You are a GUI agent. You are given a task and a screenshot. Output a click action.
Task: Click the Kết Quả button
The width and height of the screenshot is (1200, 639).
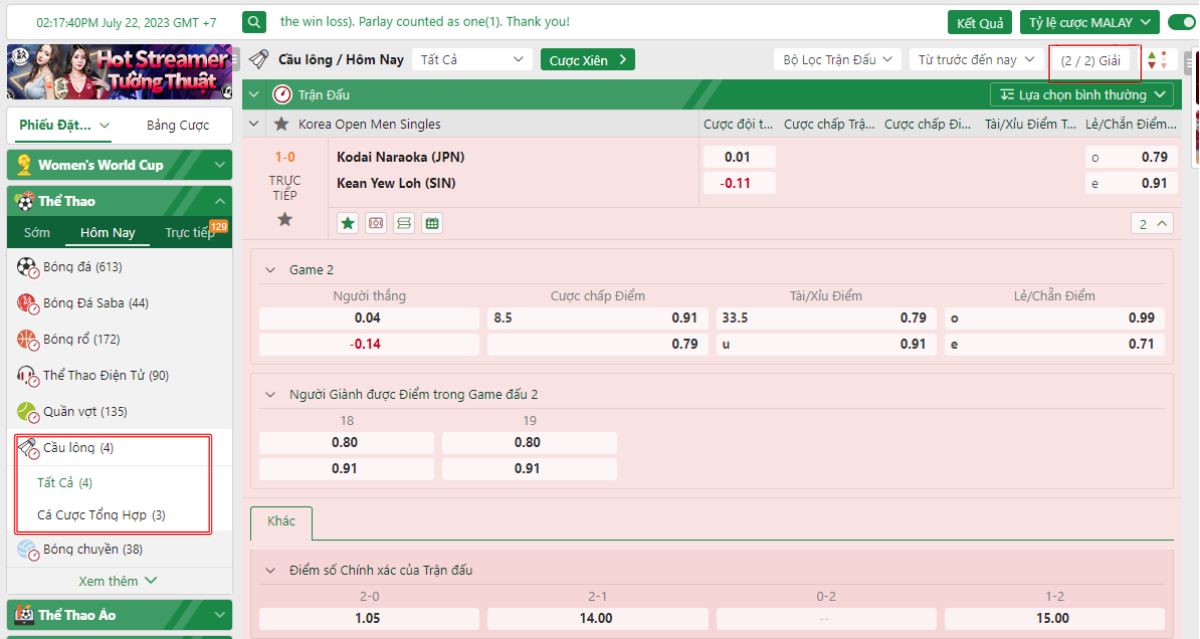979,23
